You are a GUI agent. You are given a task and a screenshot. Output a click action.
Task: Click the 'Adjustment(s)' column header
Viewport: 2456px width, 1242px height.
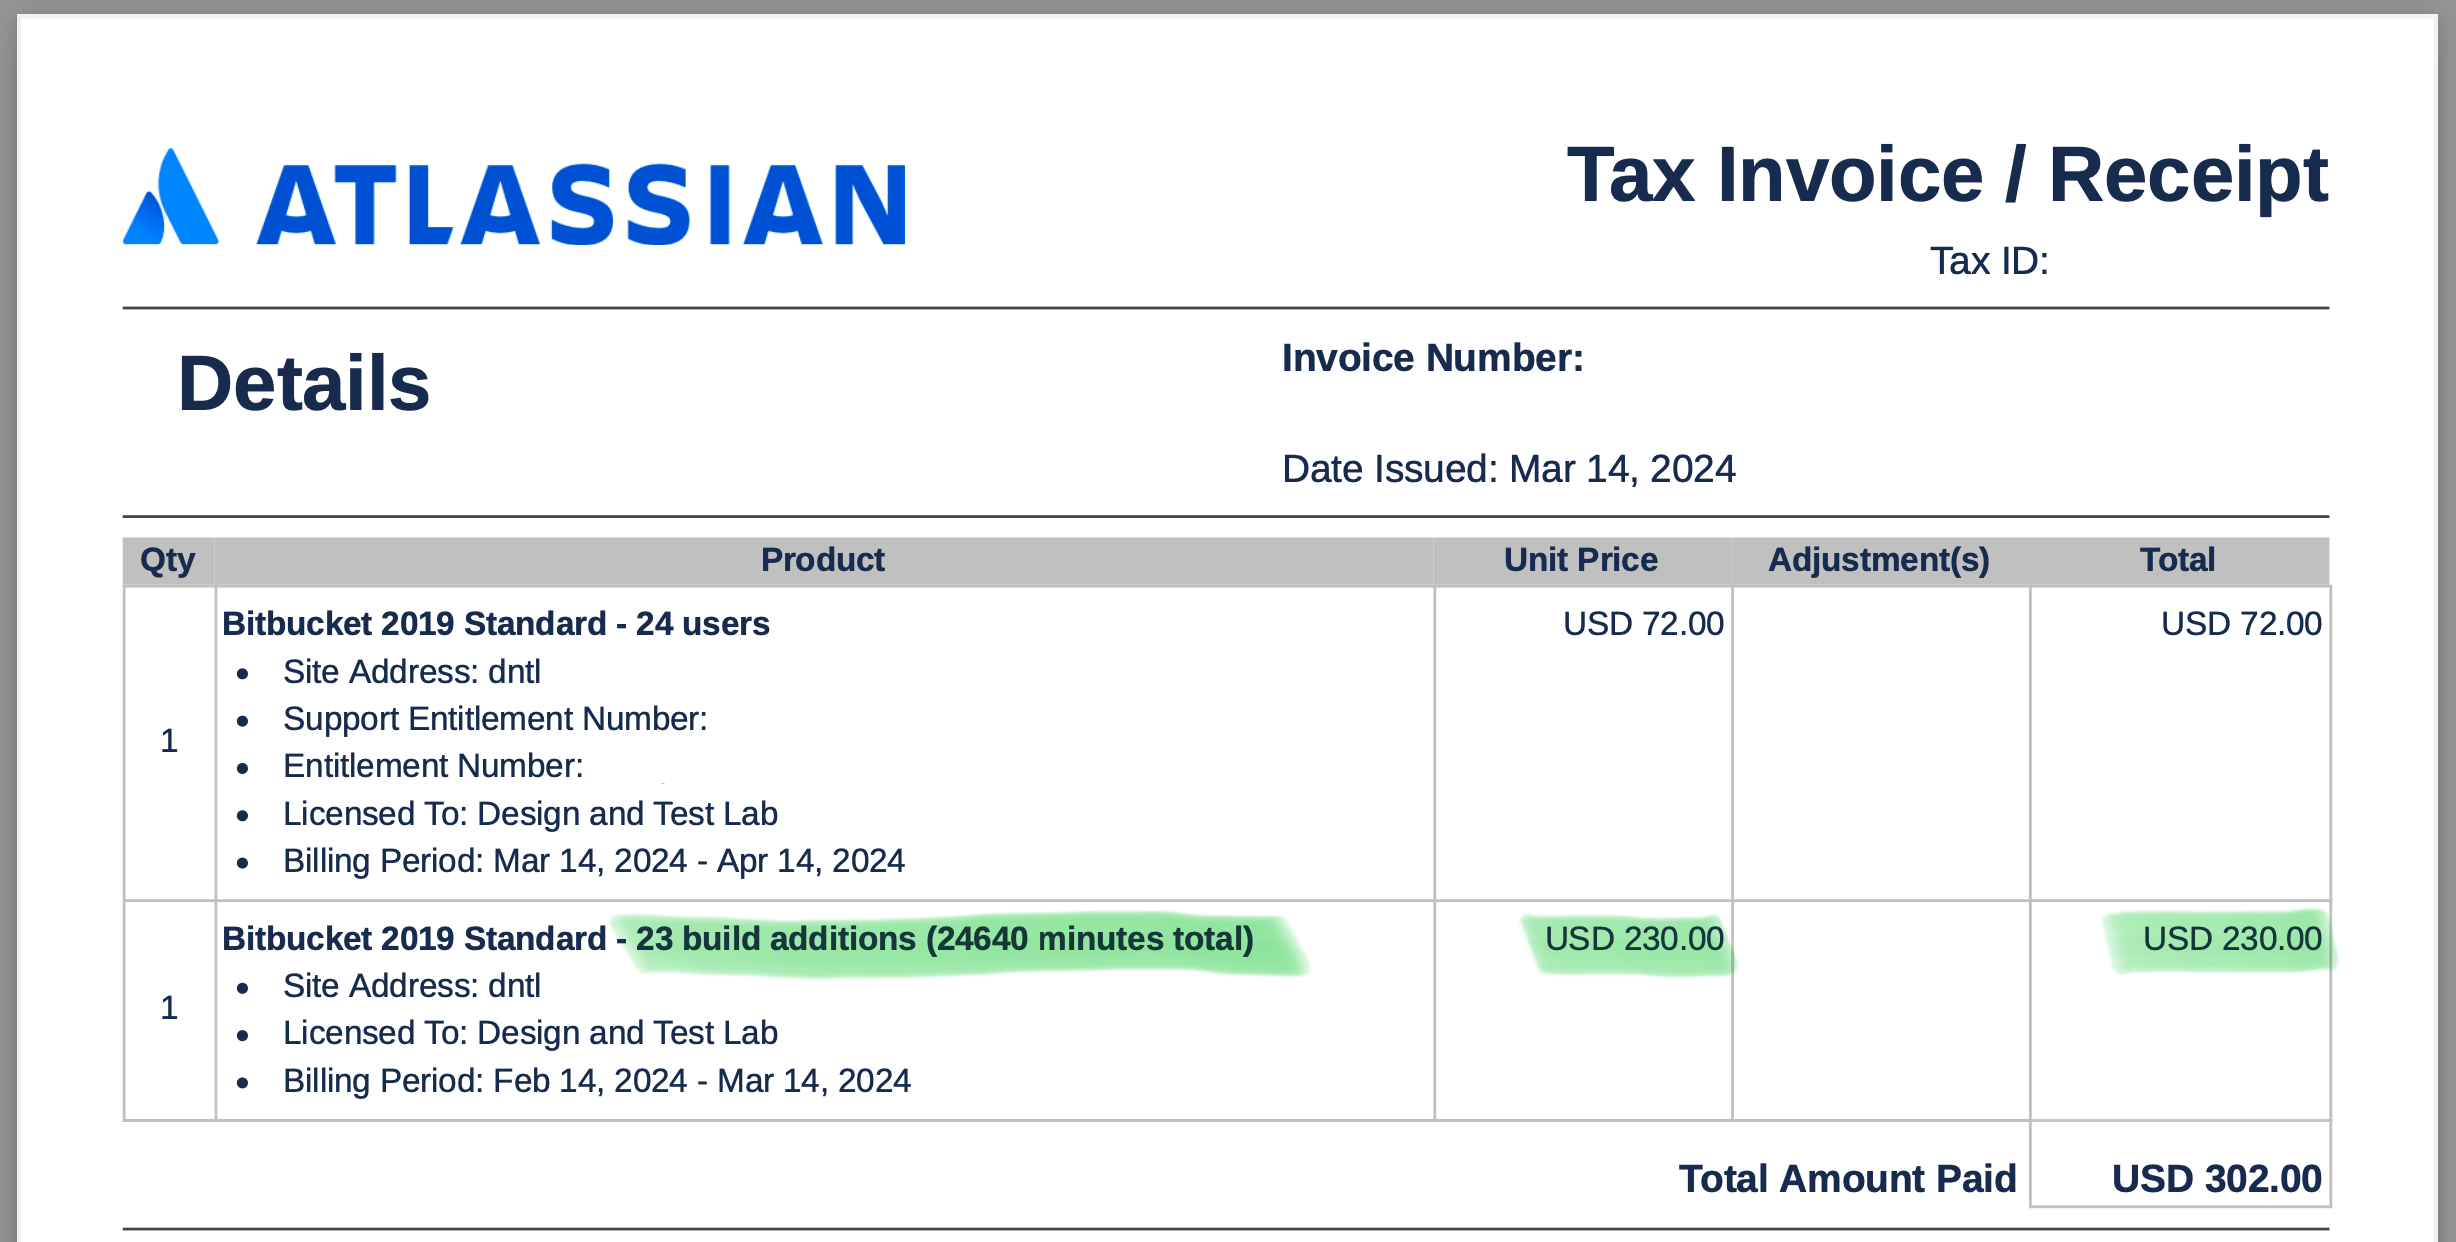tap(1878, 560)
